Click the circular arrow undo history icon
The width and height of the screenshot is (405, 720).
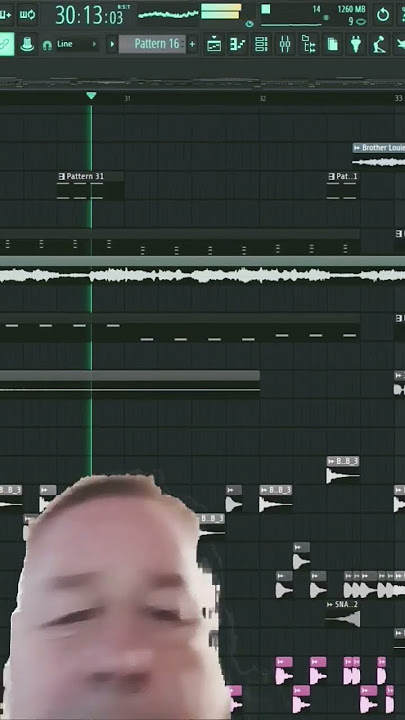tap(383, 15)
